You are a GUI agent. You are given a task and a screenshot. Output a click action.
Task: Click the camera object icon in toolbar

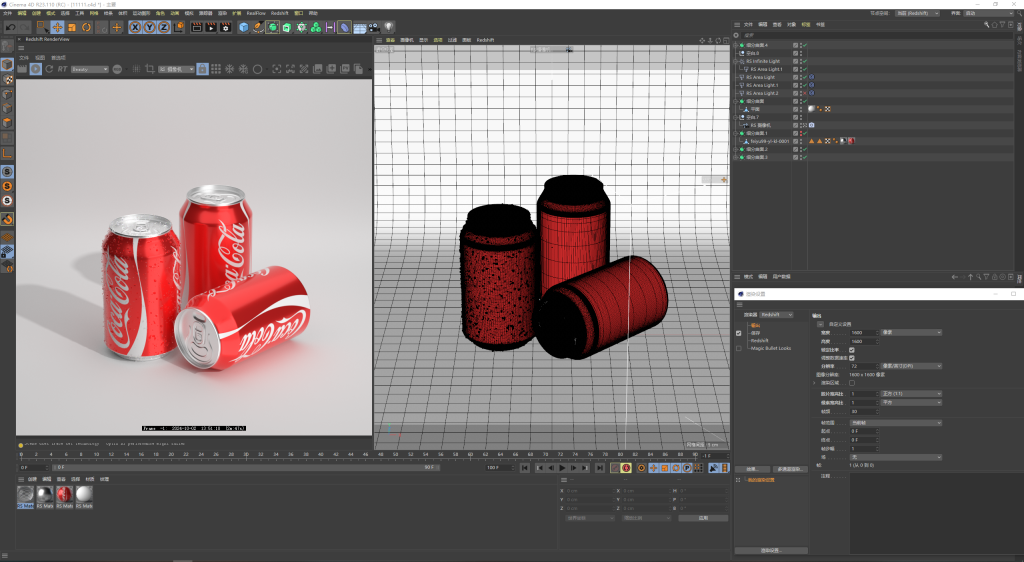(x=374, y=27)
